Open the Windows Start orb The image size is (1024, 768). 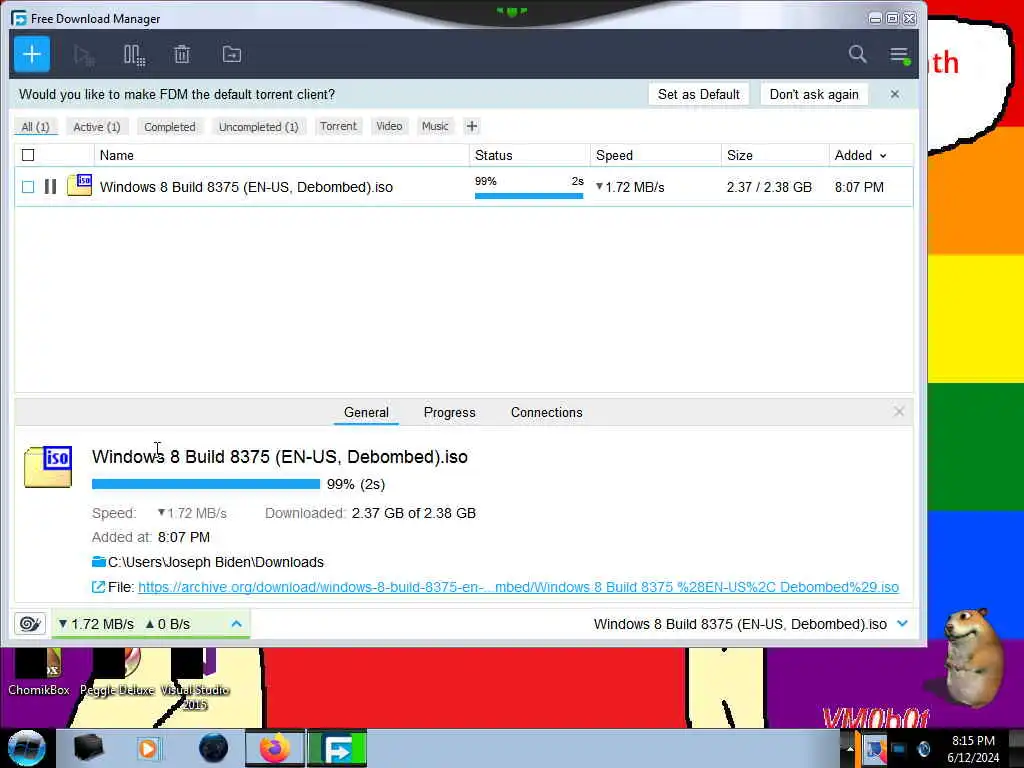[x=27, y=748]
